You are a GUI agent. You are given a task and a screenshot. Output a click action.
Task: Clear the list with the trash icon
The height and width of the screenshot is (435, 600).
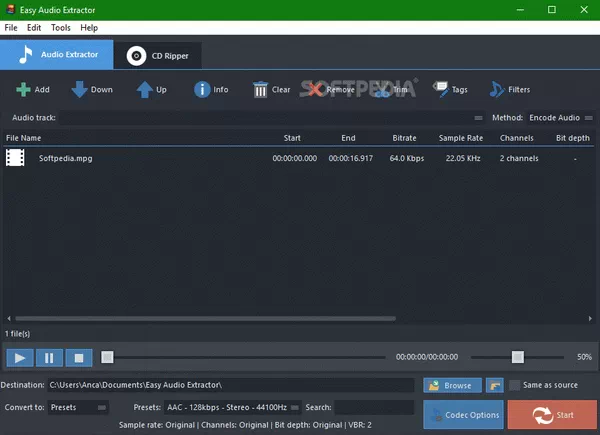coord(260,90)
